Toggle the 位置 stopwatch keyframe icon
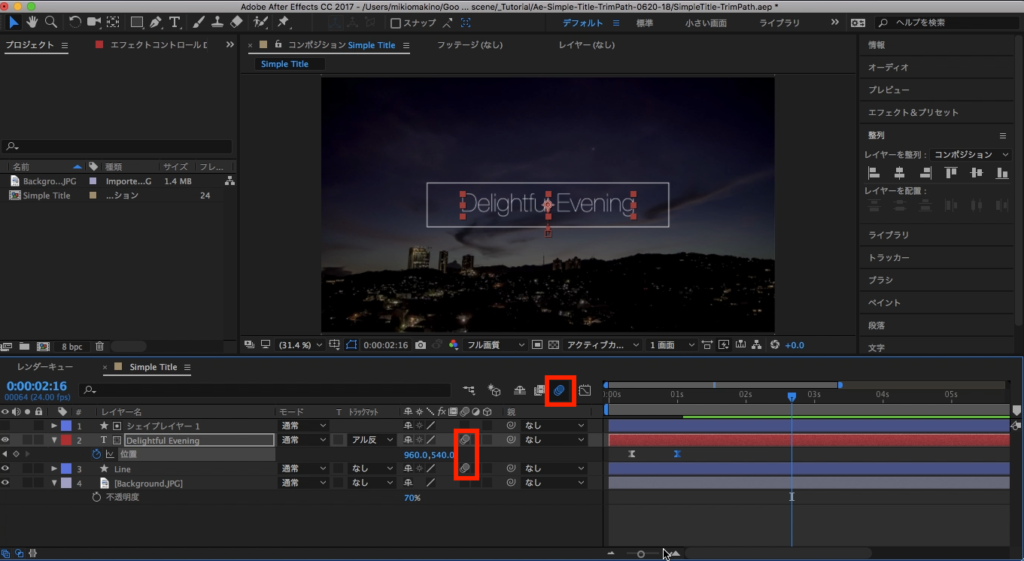Image resolution: width=1024 pixels, height=561 pixels. click(x=97, y=454)
